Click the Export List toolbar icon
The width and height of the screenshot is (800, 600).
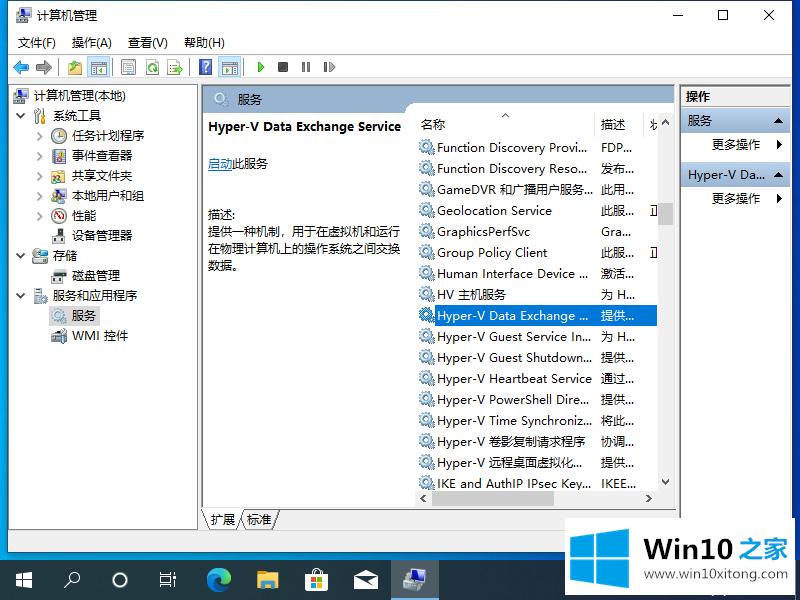tap(175, 67)
